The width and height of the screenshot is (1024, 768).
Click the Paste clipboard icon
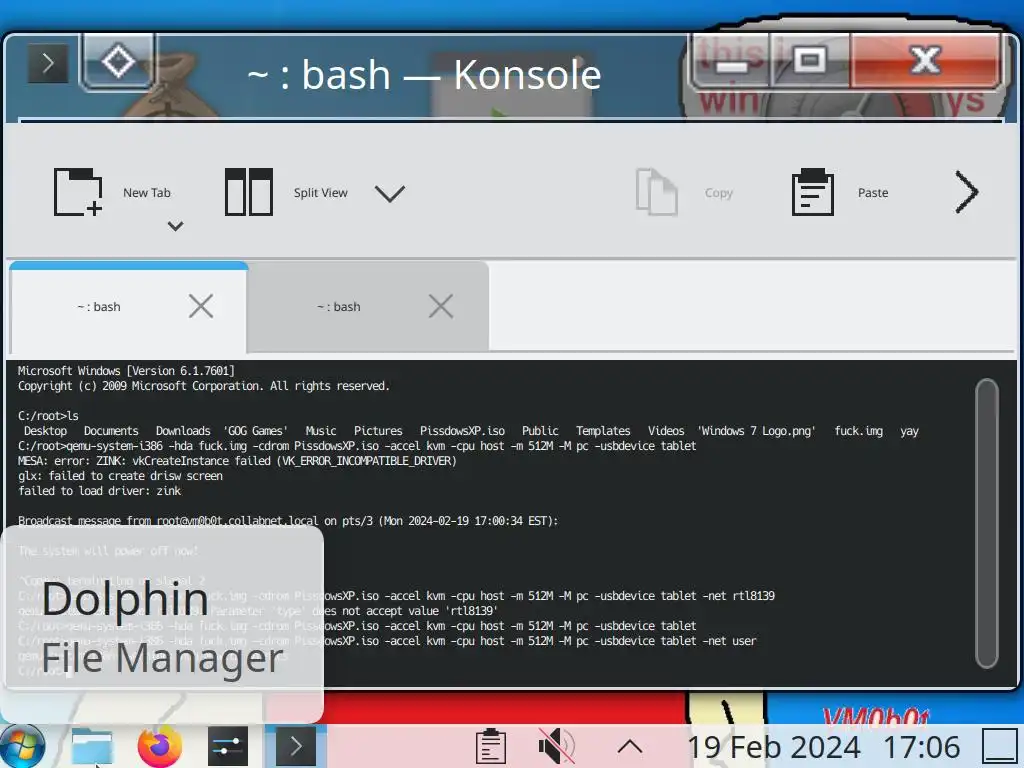coord(812,192)
